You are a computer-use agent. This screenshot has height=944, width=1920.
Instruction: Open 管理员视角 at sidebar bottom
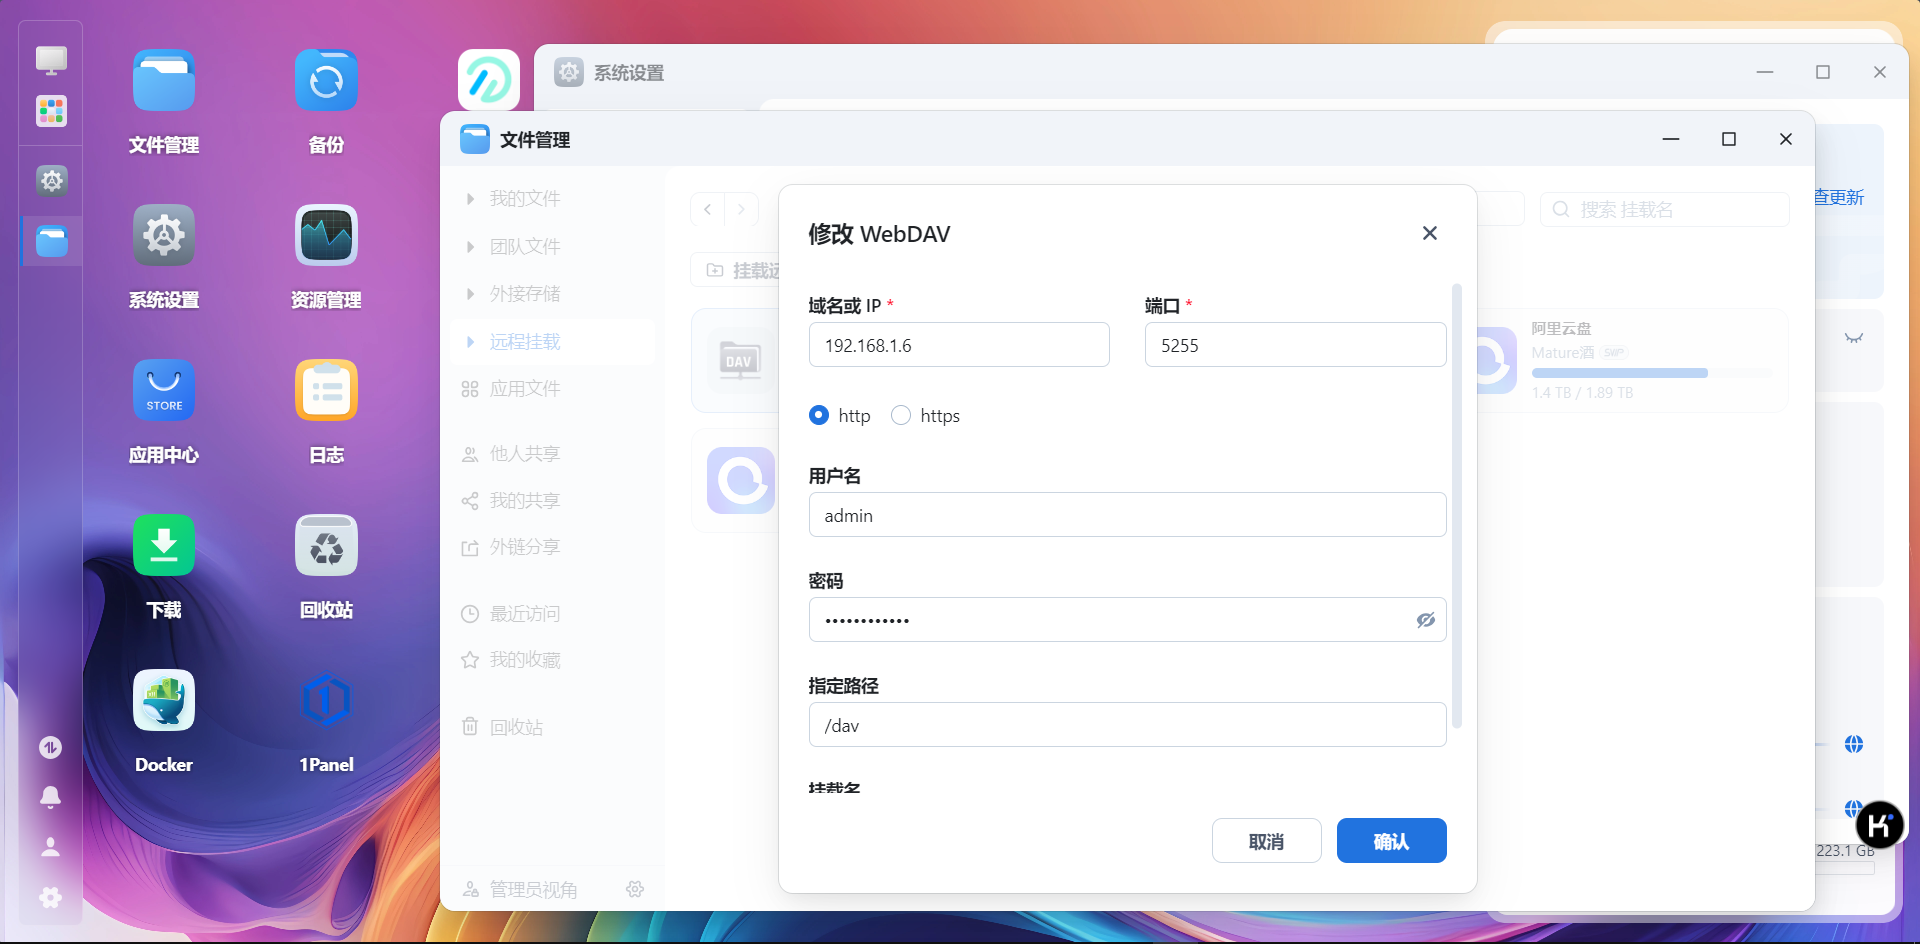(x=532, y=889)
